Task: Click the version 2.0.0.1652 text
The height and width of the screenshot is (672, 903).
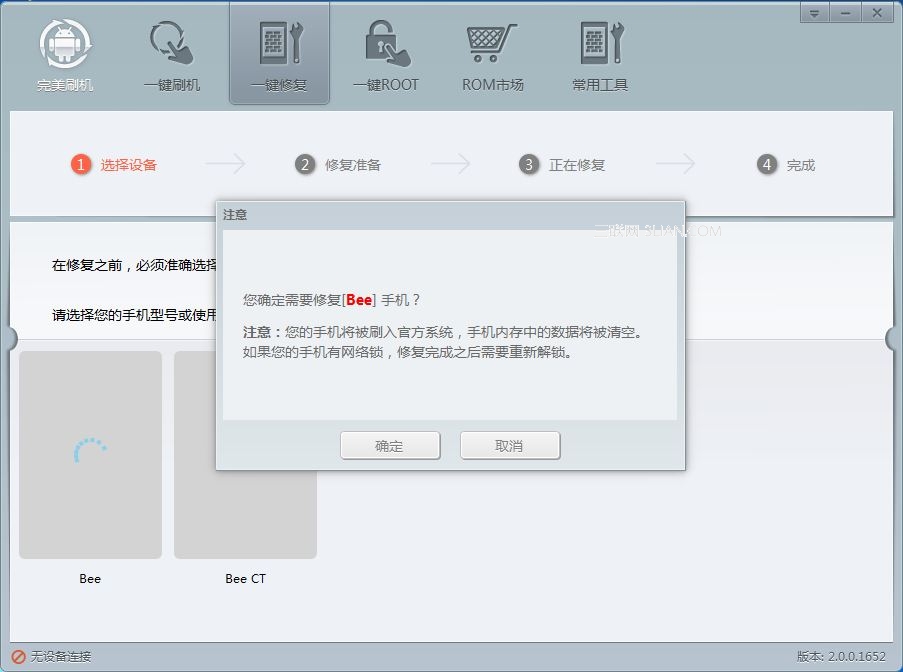Action: [841, 656]
